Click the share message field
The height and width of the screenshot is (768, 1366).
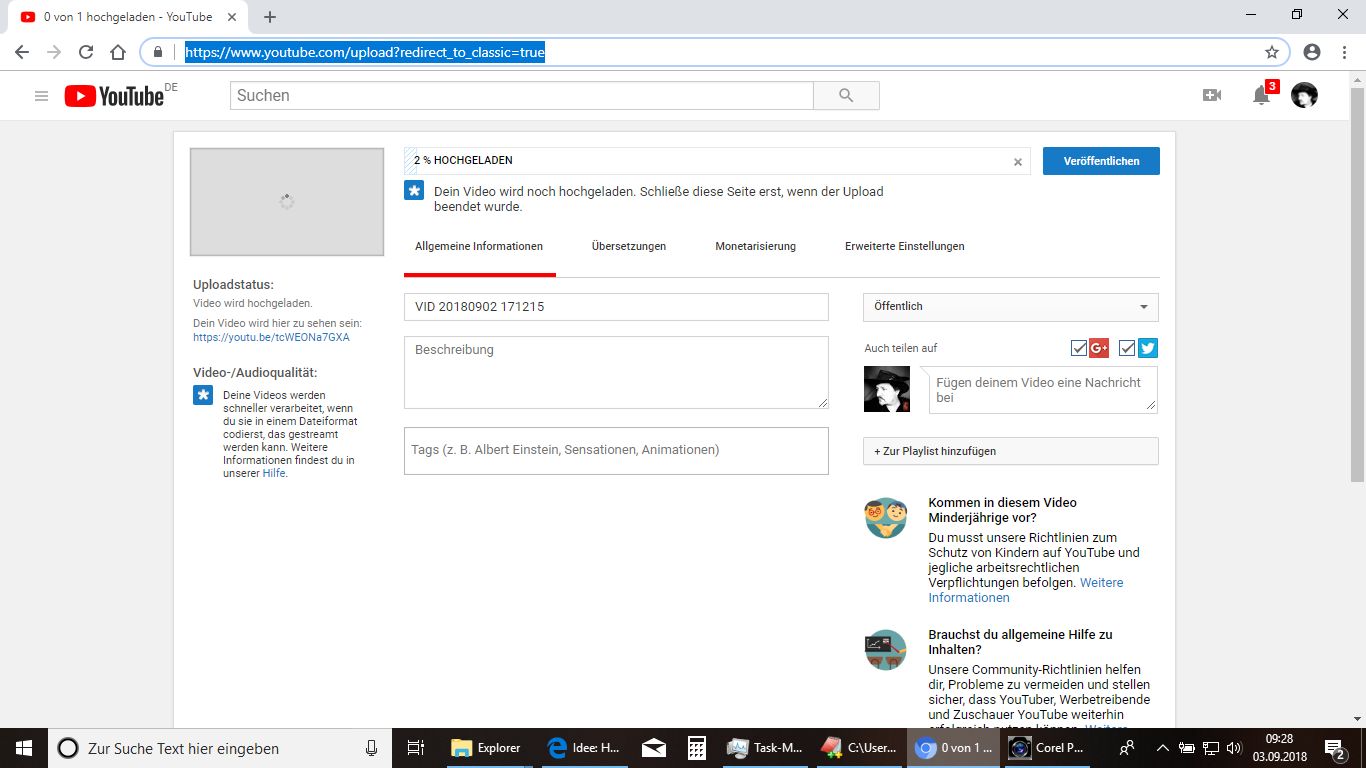(1043, 390)
